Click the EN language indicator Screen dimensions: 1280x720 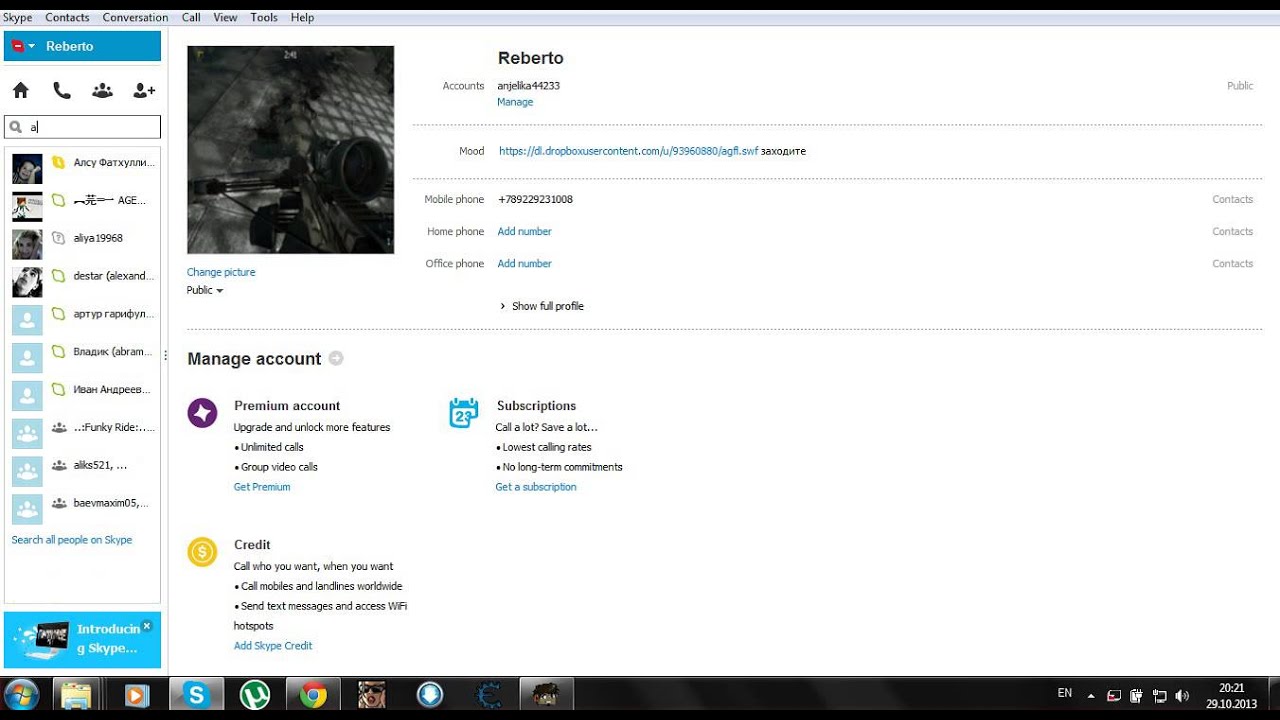[x=1065, y=693]
